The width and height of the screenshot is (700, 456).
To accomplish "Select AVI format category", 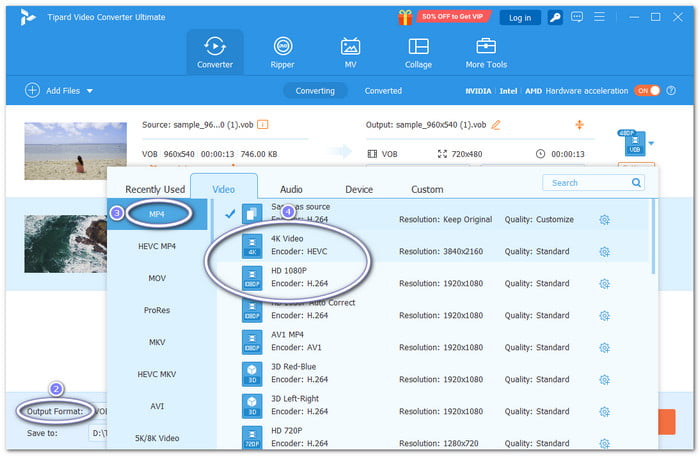I will [x=157, y=406].
